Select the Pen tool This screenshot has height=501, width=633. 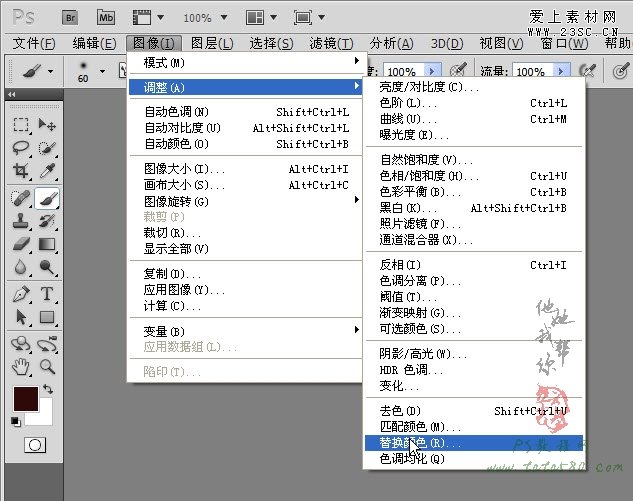pyautogui.click(x=21, y=294)
